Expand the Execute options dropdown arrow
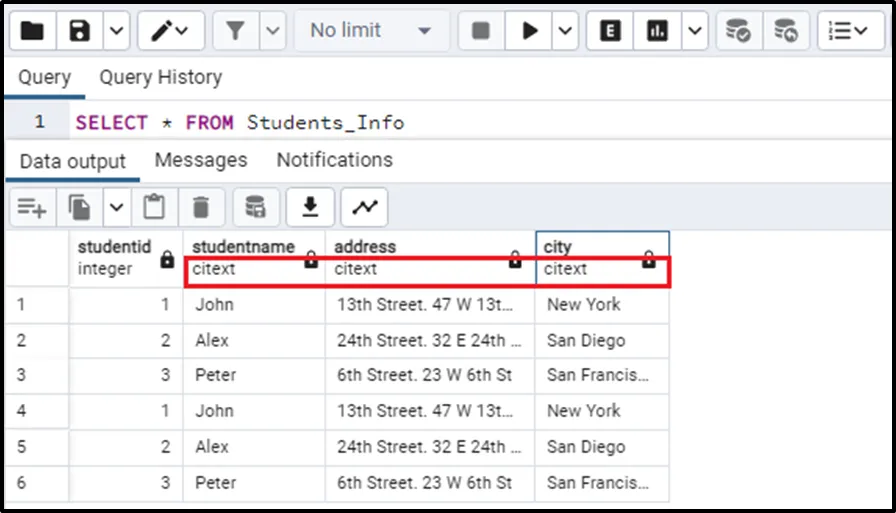Viewport: 896px width, 513px height. 565,31
